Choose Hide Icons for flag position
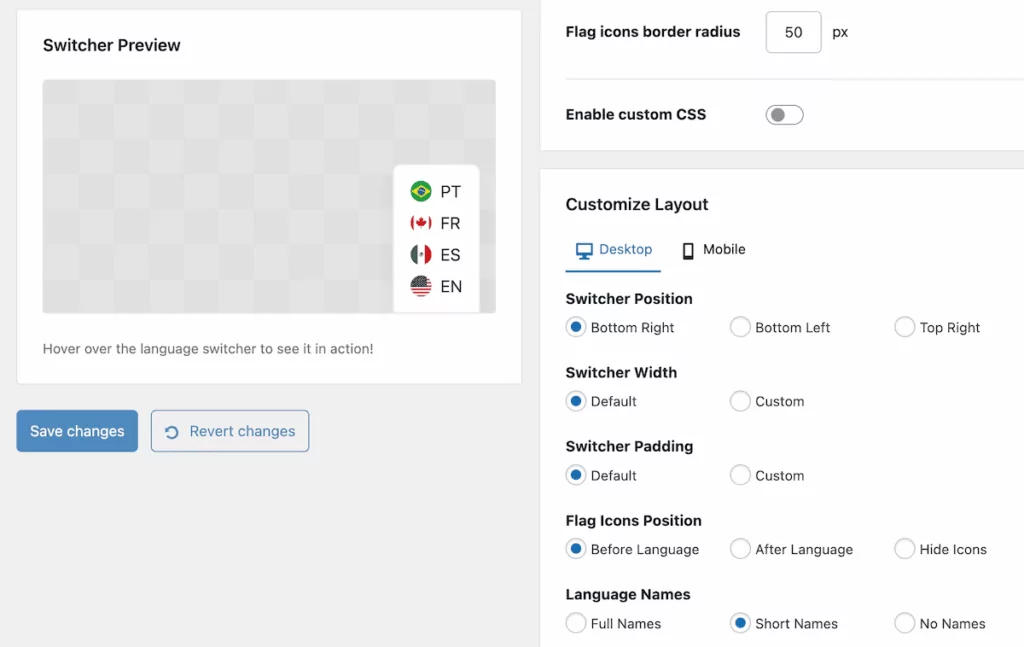1024x647 pixels. click(x=904, y=549)
